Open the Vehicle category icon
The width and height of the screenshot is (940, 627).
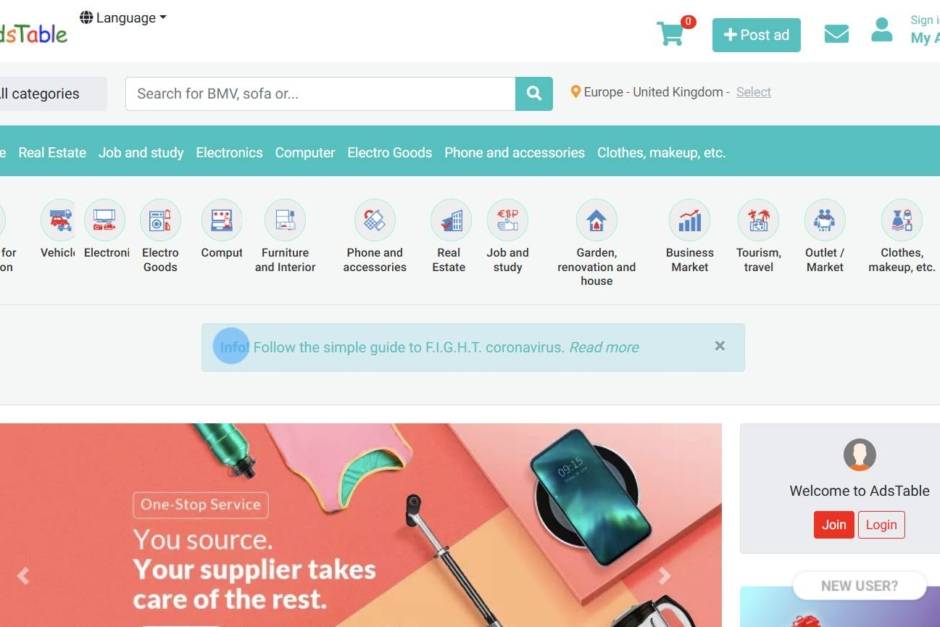(x=59, y=220)
